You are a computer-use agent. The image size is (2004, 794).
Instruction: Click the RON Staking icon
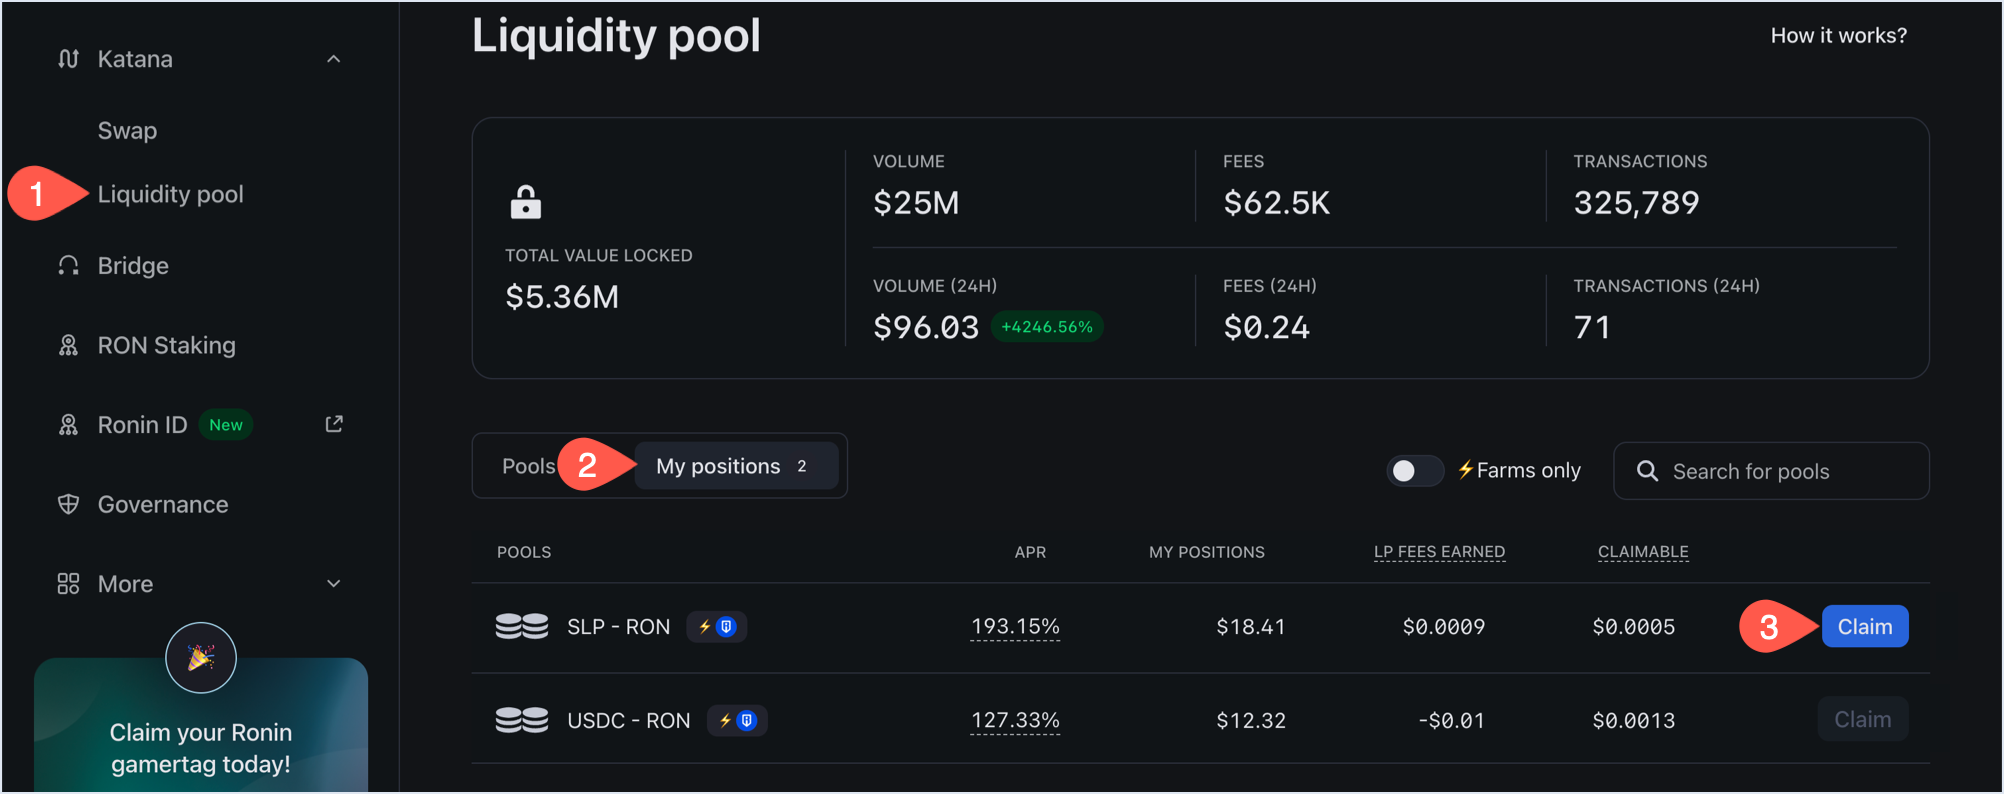point(68,345)
